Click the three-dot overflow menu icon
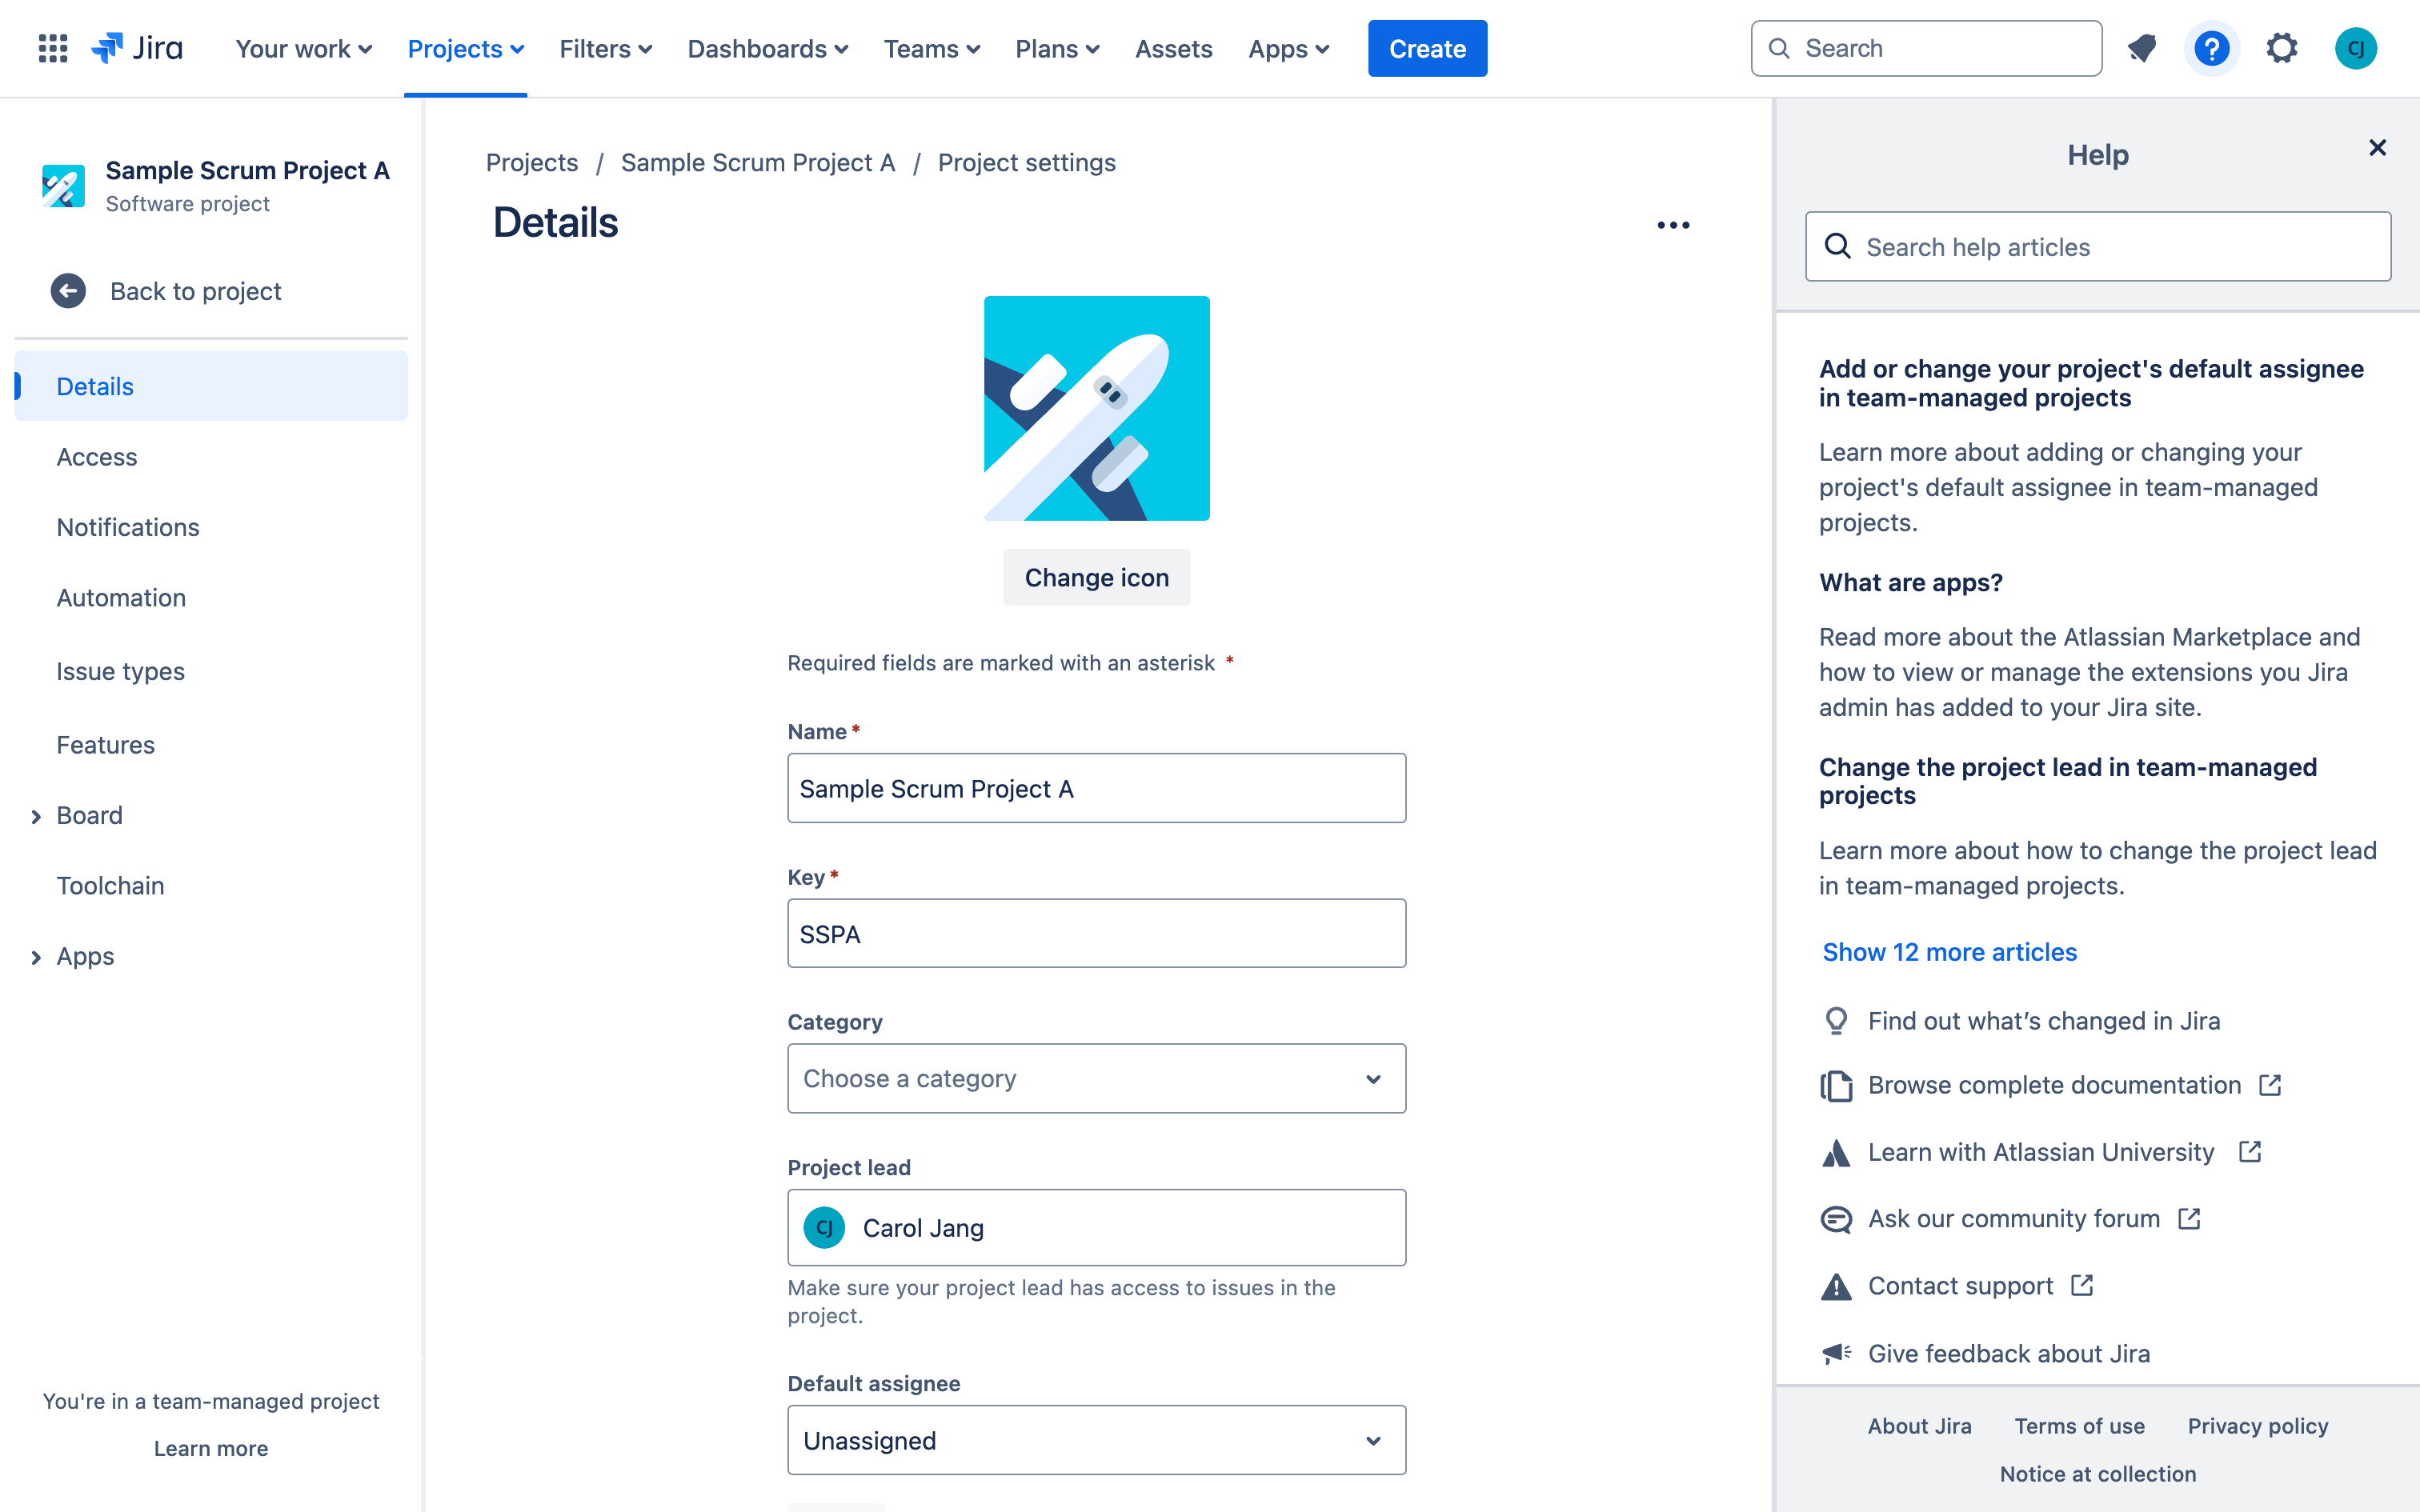This screenshot has height=1512, width=2420. point(1674,225)
